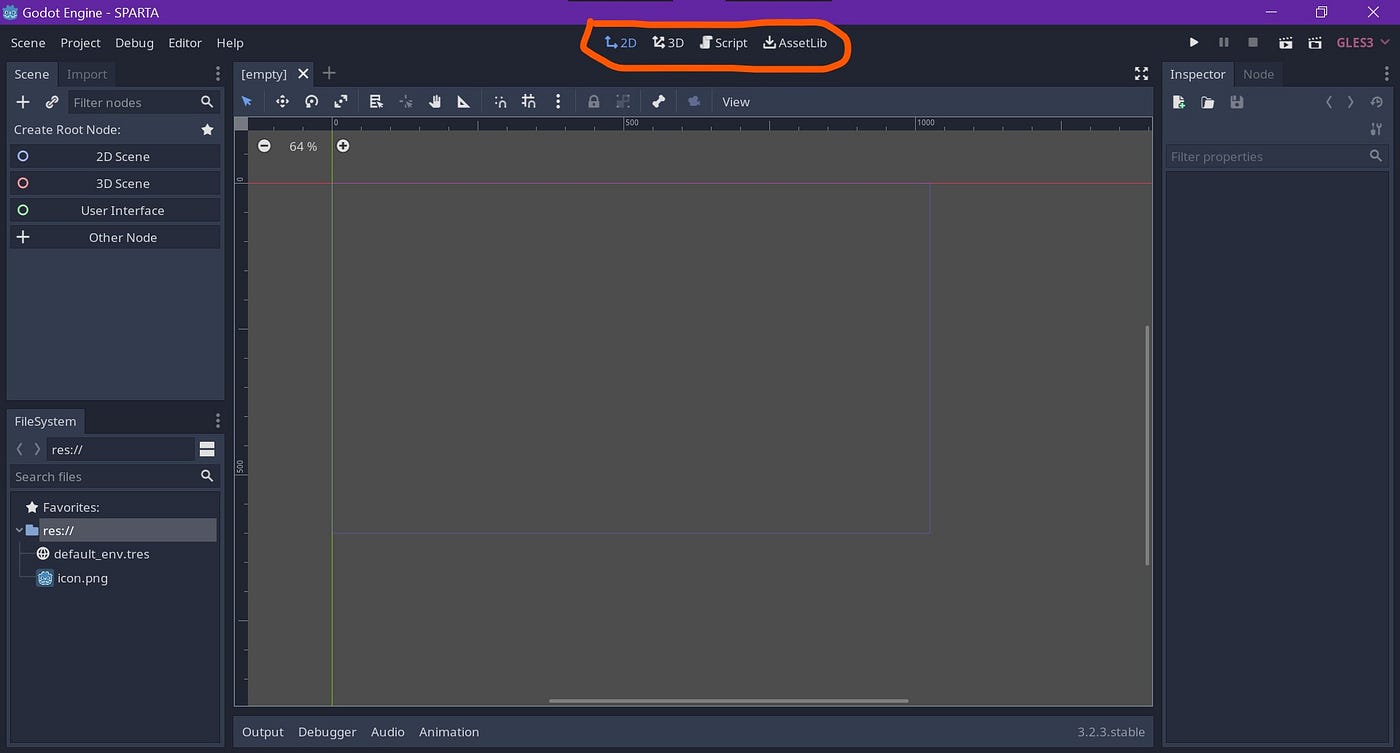The width and height of the screenshot is (1400, 753).
Task: Click the canvas preview override icon
Action: coord(694,101)
